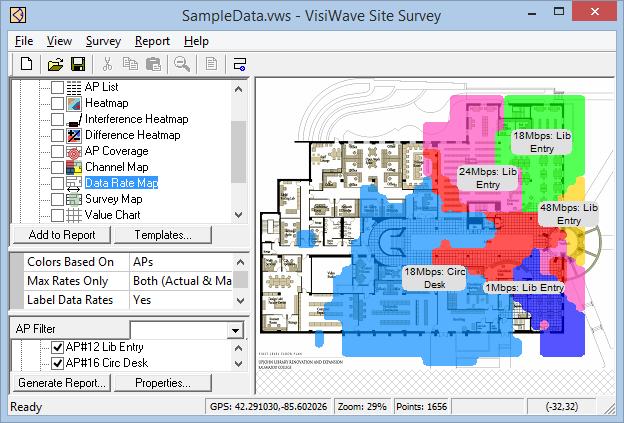Click the Data Rate Map icon
Viewport: 624px width, 423px height.
(74, 183)
